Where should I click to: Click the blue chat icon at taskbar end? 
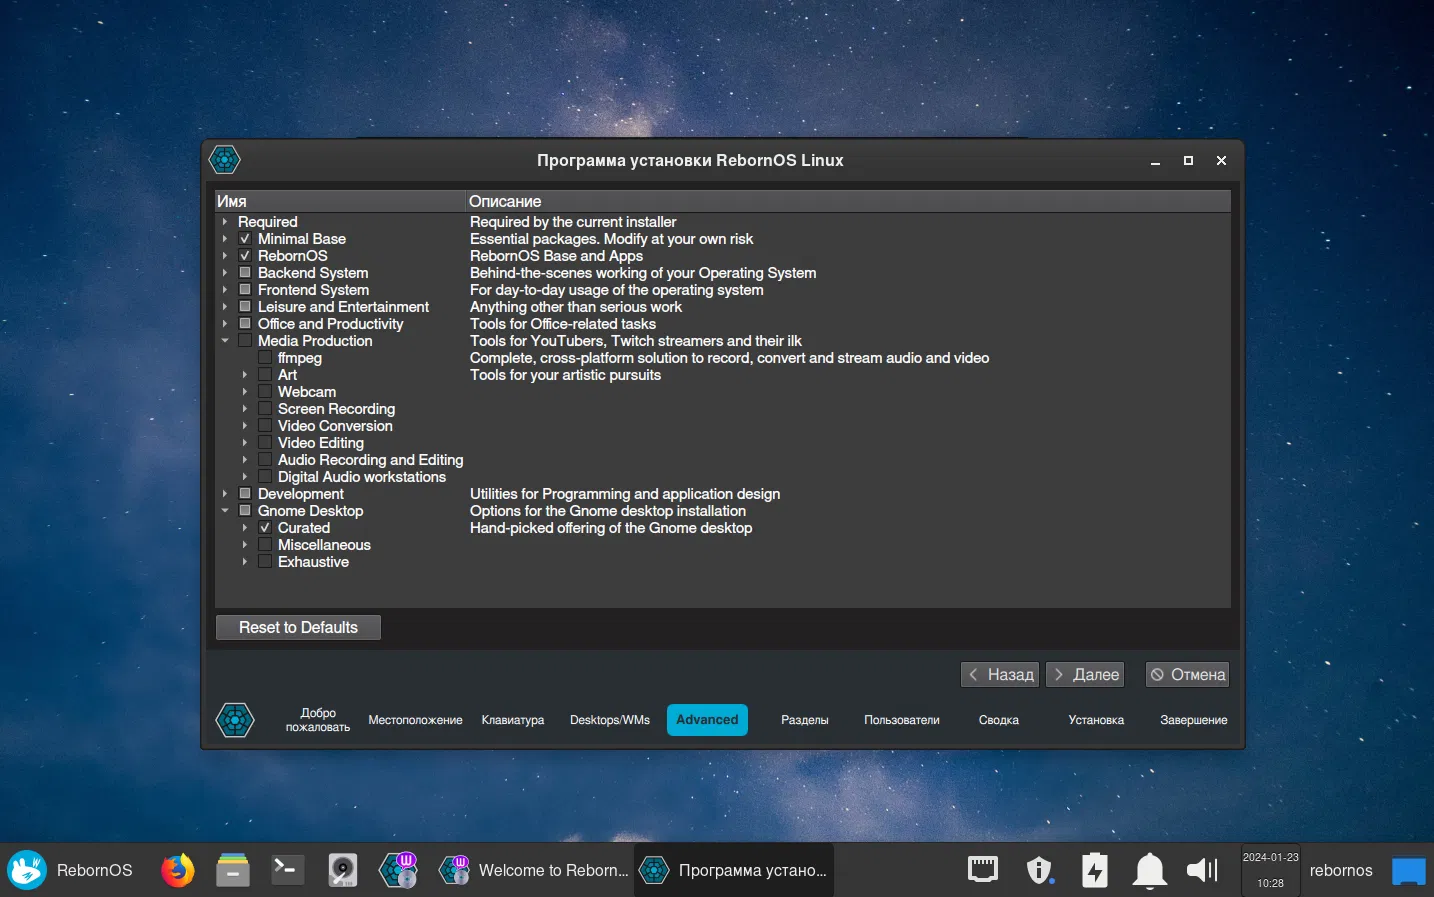pyautogui.click(x=1408, y=871)
